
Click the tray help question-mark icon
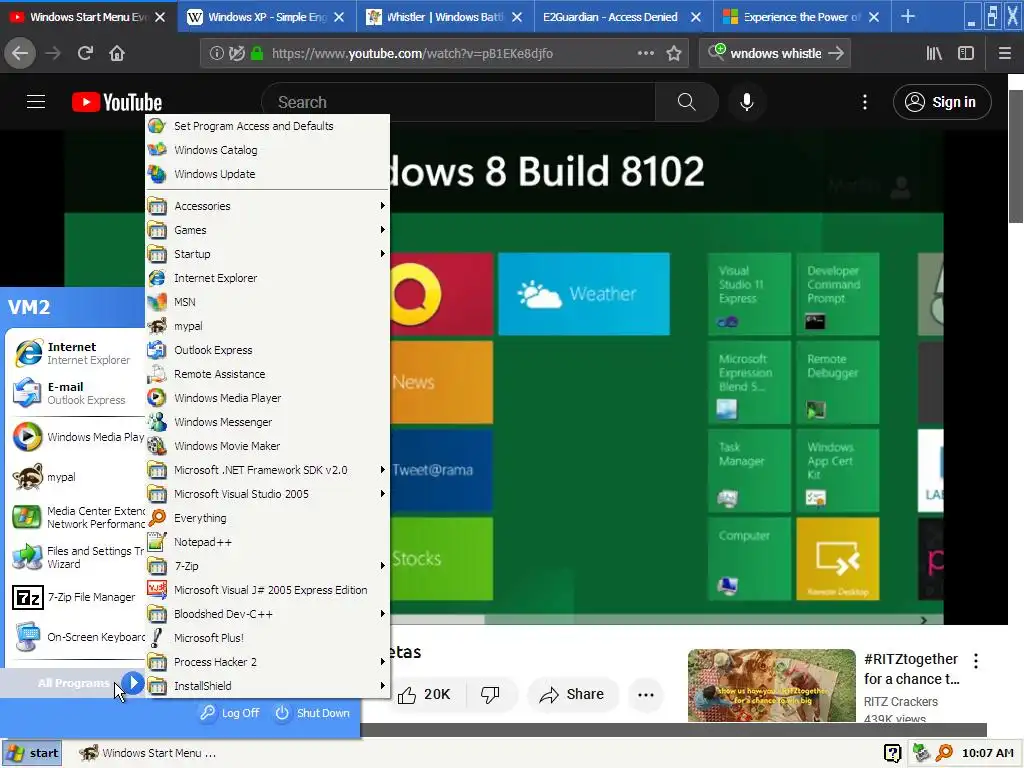click(893, 753)
